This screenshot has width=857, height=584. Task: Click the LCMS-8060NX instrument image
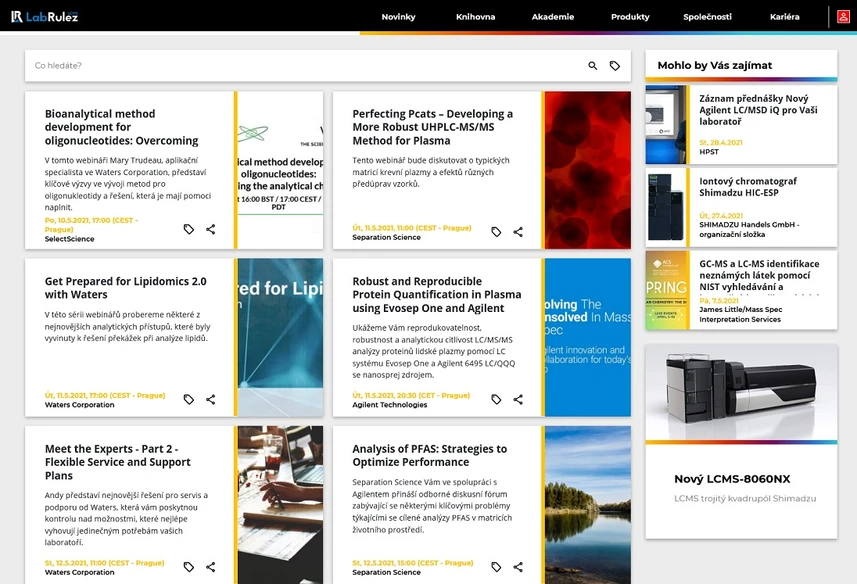click(x=741, y=392)
